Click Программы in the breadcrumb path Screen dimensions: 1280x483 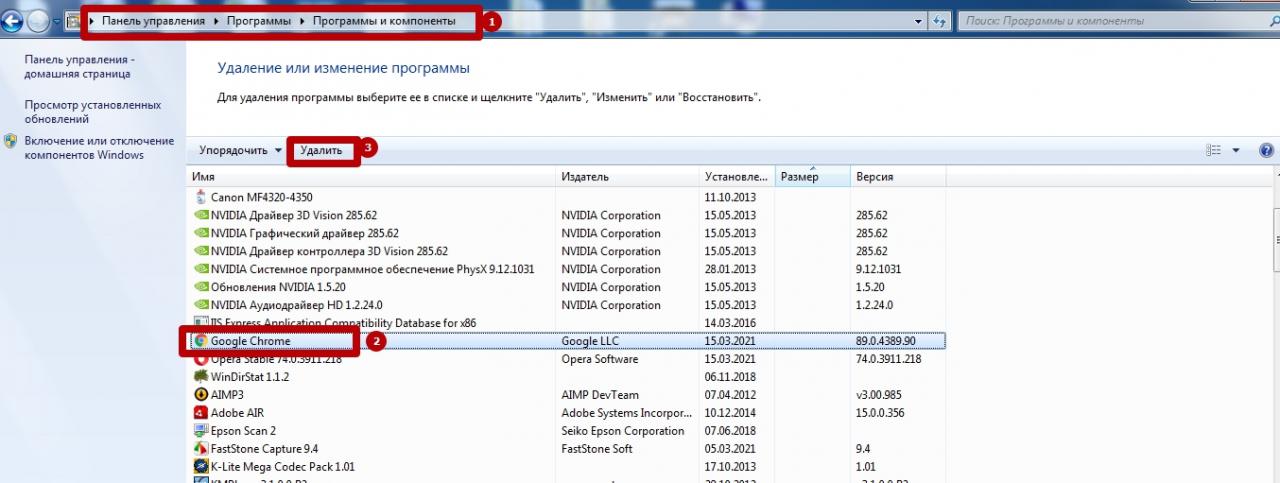[259, 21]
